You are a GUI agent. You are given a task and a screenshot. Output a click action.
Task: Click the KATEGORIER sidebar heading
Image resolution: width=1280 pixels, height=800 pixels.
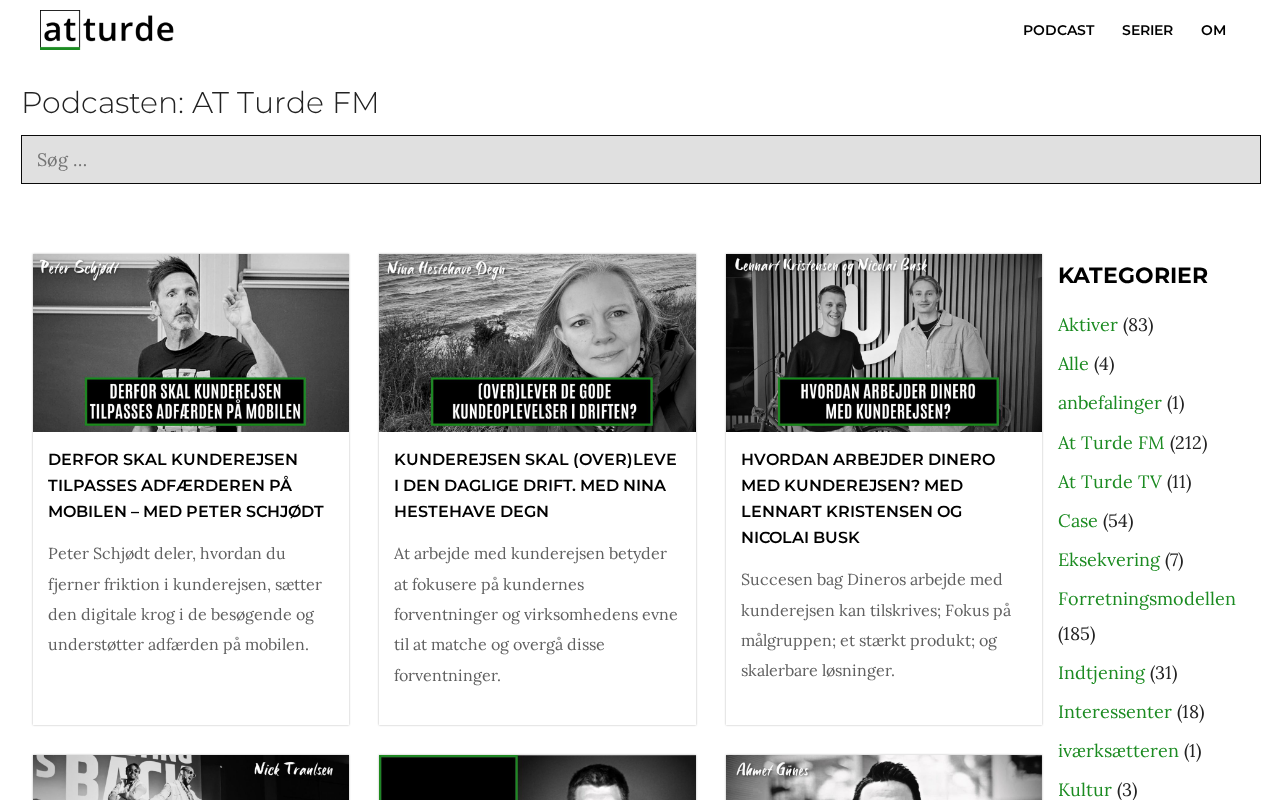(1133, 276)
